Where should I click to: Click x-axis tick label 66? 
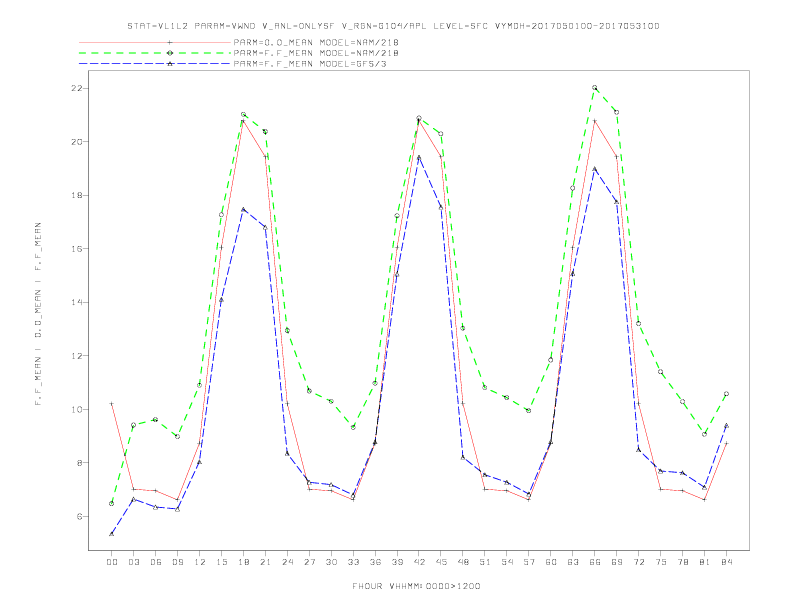point(595,562)
